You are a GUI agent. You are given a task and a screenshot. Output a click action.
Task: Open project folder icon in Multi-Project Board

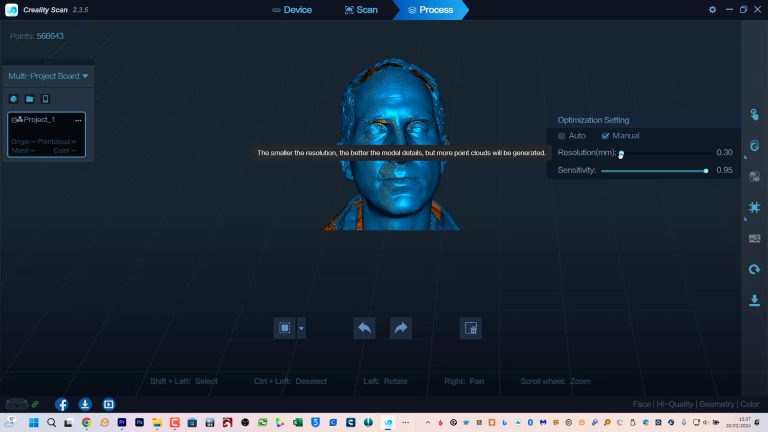point(29,99)
